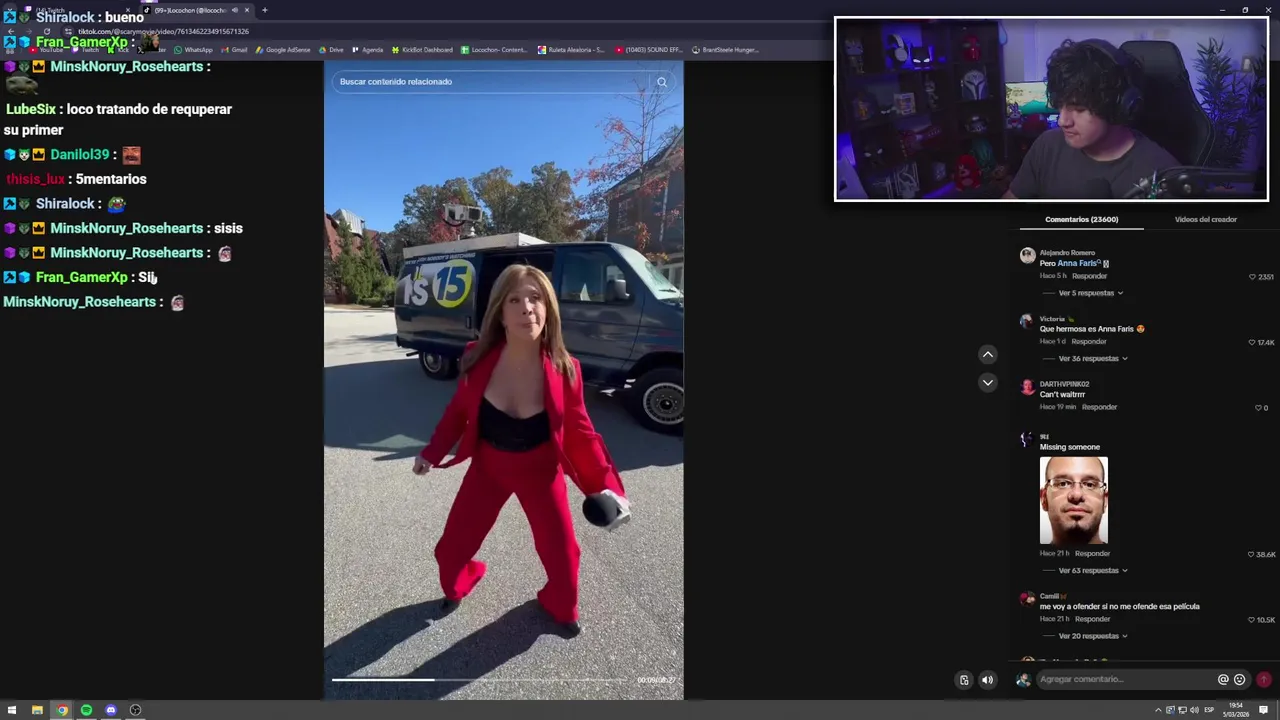
Task: Click the browser address bar URL
Action: (x=163, y=31)
